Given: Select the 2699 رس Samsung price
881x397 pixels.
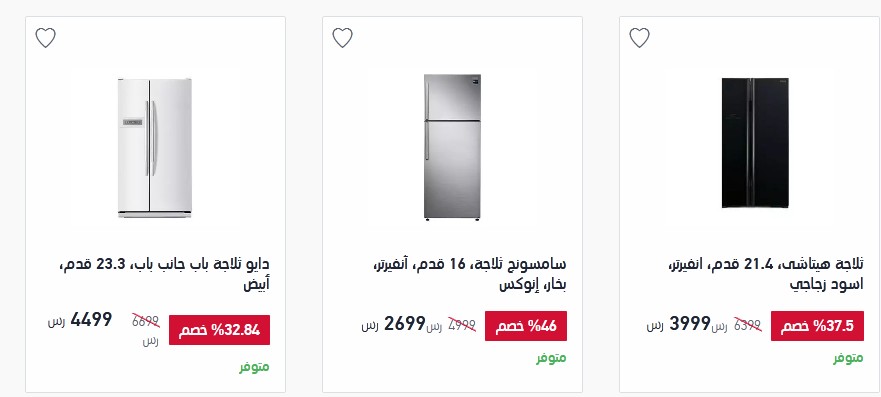Looking at the screenshot, I should pyautogui.click(x=393, y=324).
